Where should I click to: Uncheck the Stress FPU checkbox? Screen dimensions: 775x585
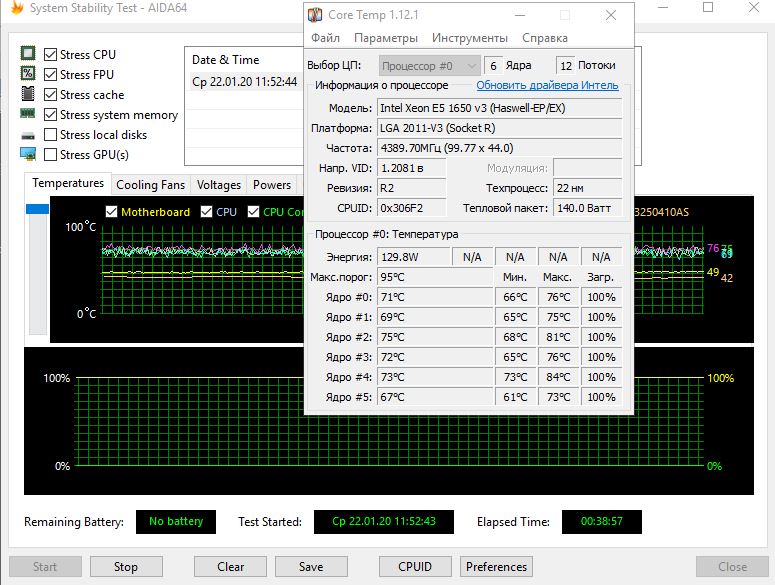[50, 75]
